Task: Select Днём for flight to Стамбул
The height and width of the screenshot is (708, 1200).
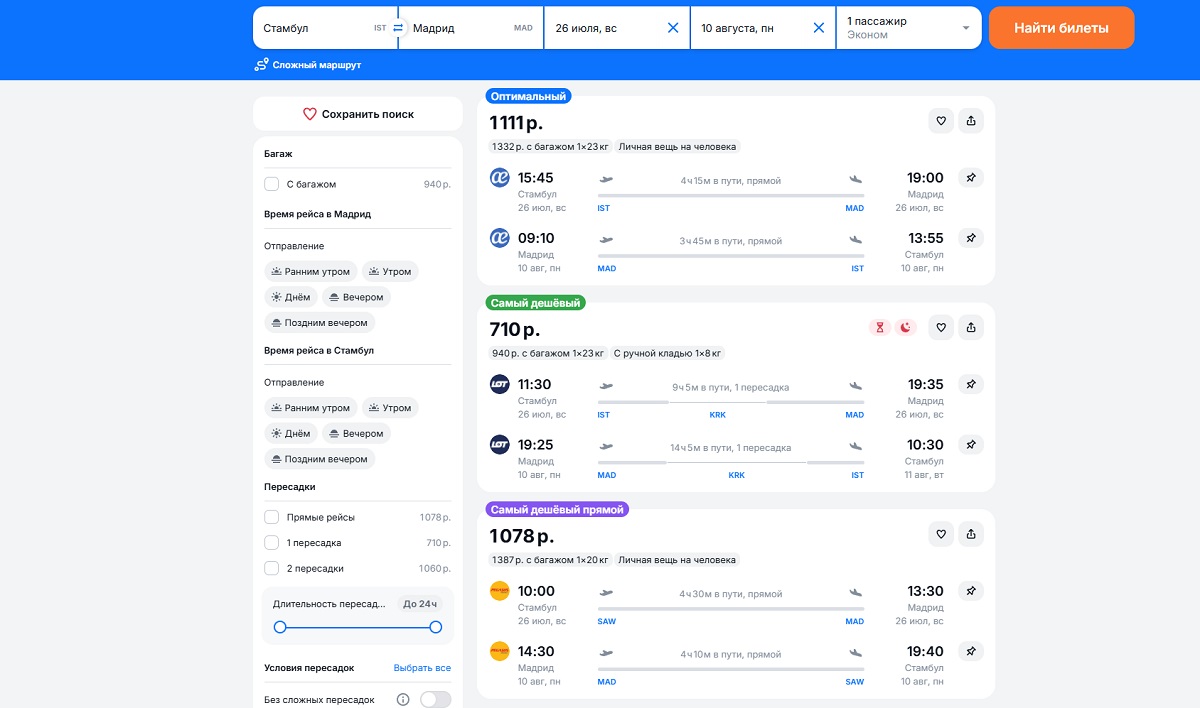Action: (x=291, y=434)
